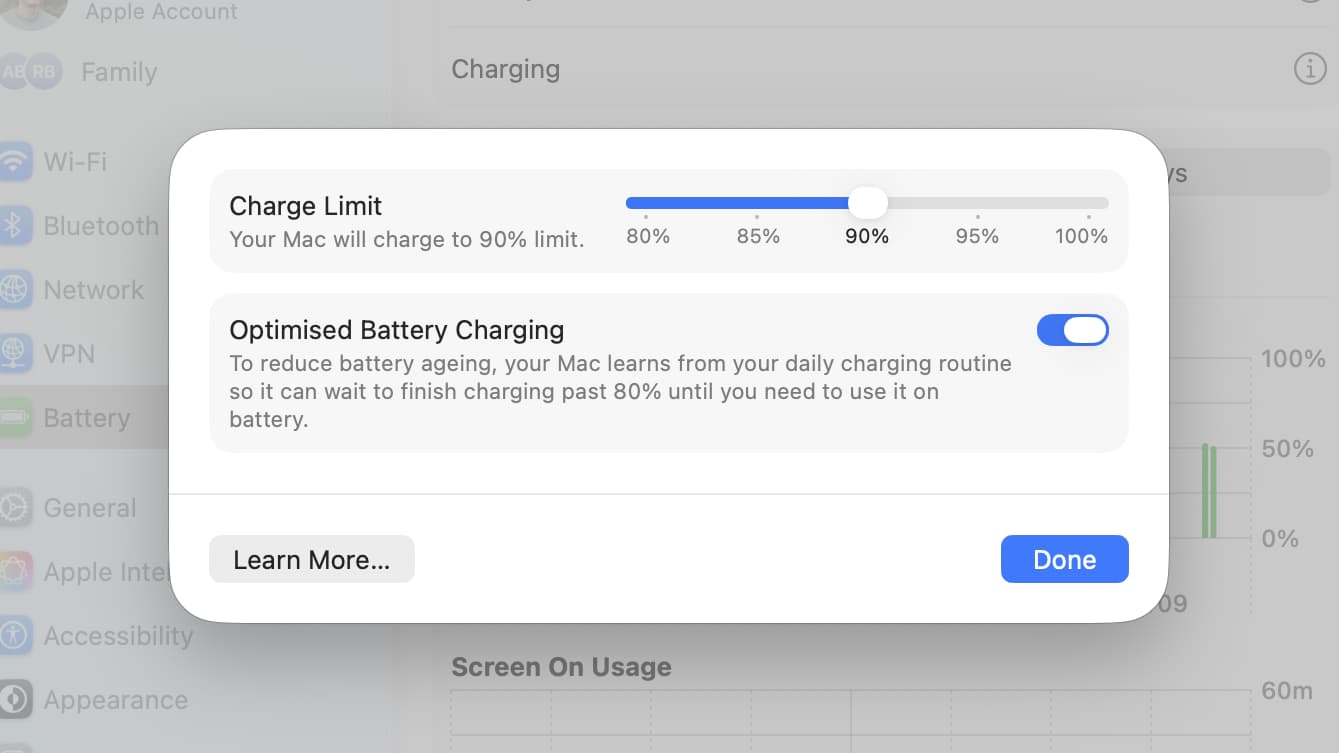
Task: Open VPN settings
Action: click(71, 353)
